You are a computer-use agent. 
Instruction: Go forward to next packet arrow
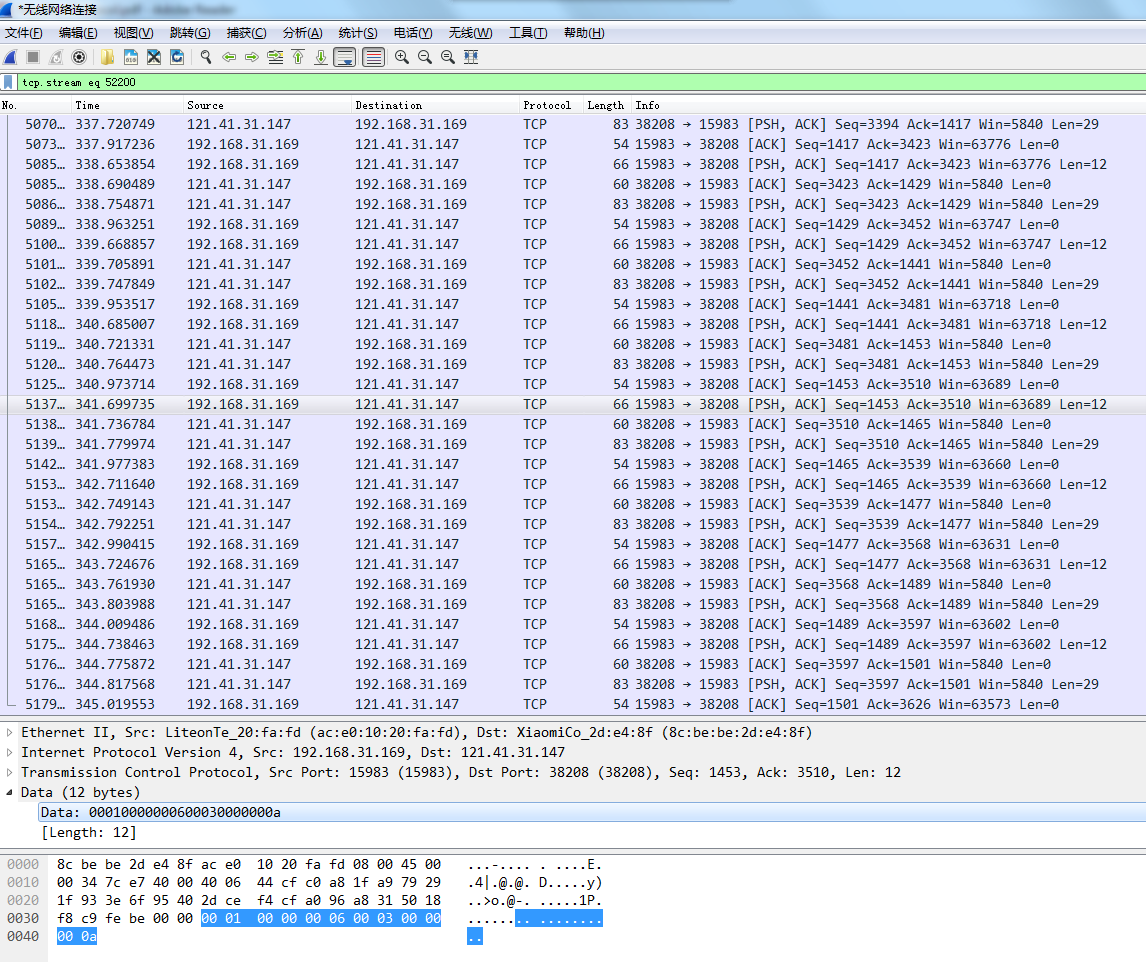pyautogui.click(x=252, y=57)
